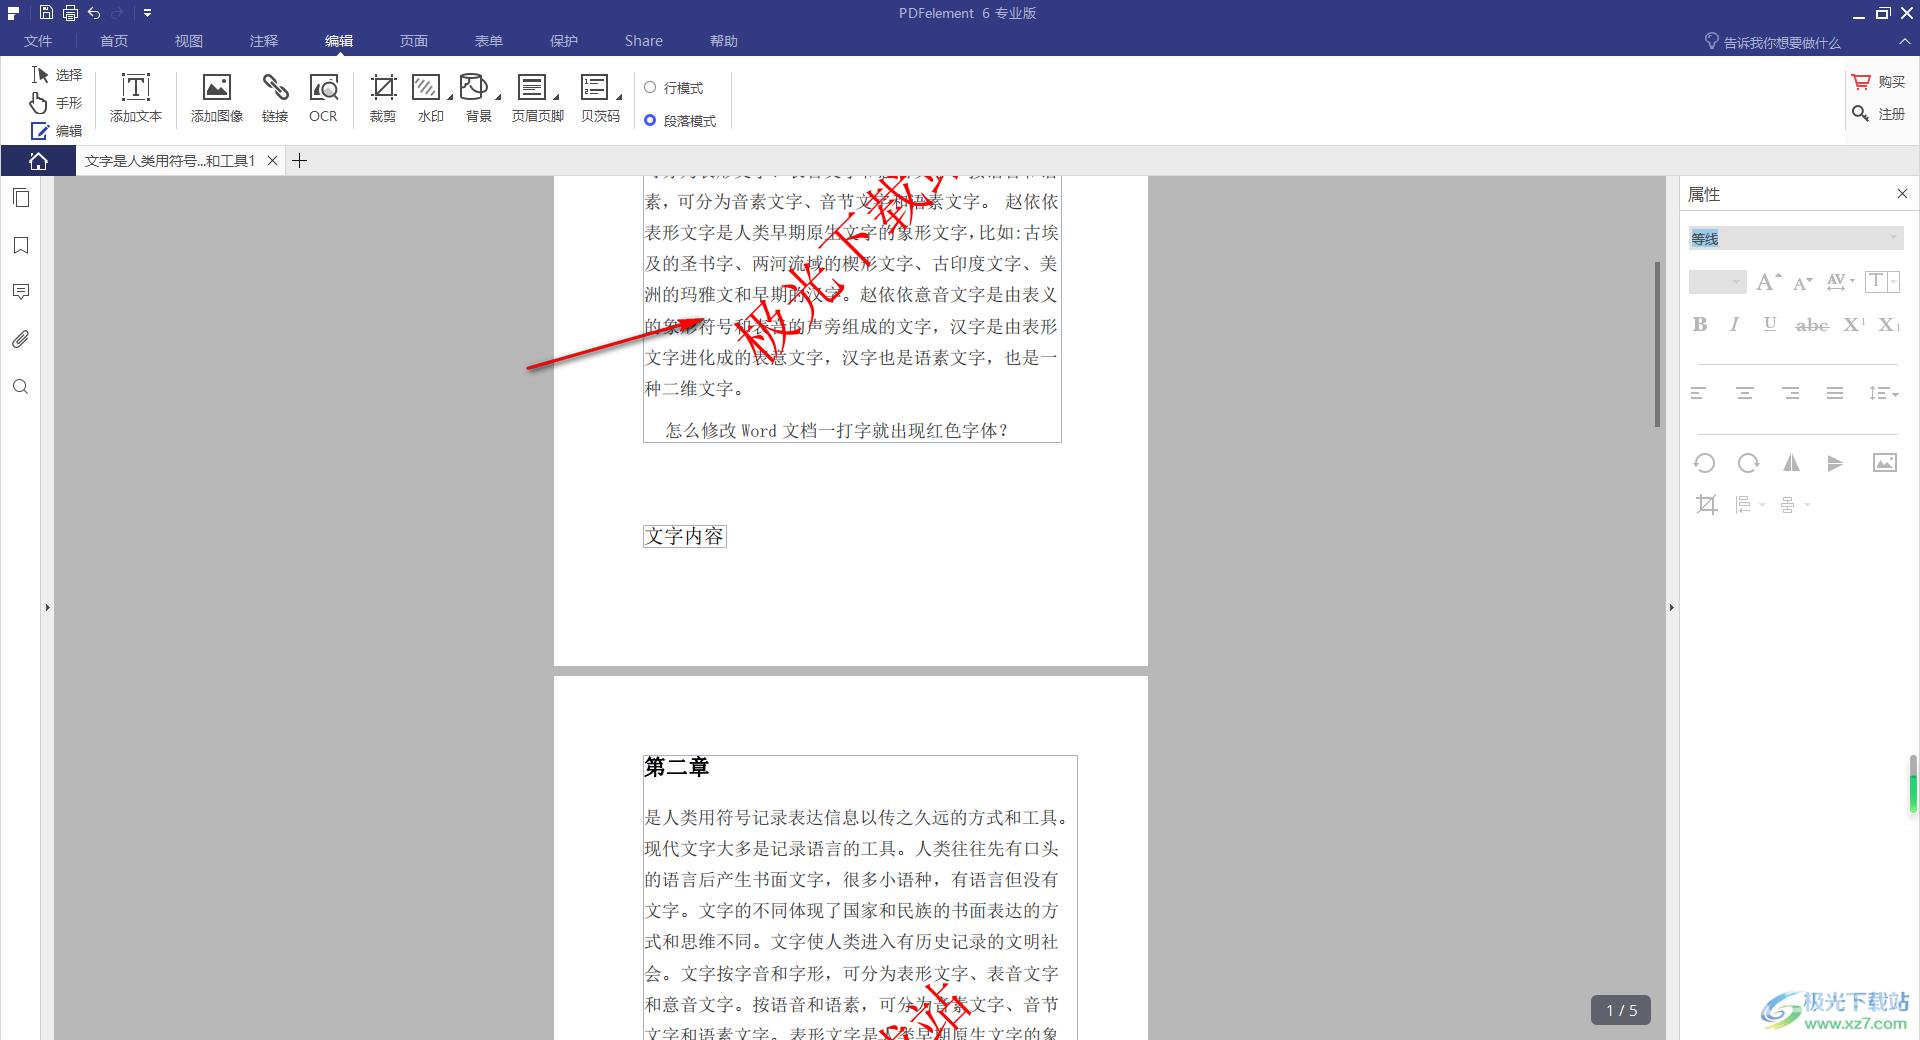
Task: Click the Add Image (添加图像) tool
Action: coord(217,98)
